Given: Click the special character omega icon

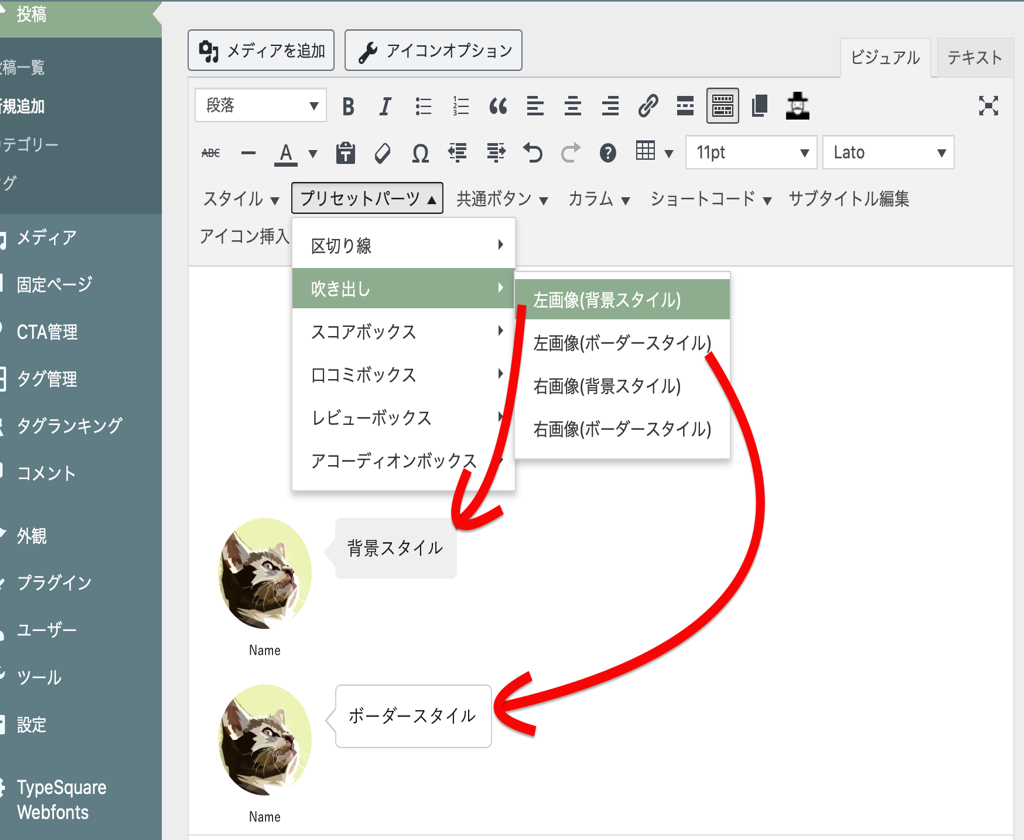Looking at the screenshot, I should [421, 153].
